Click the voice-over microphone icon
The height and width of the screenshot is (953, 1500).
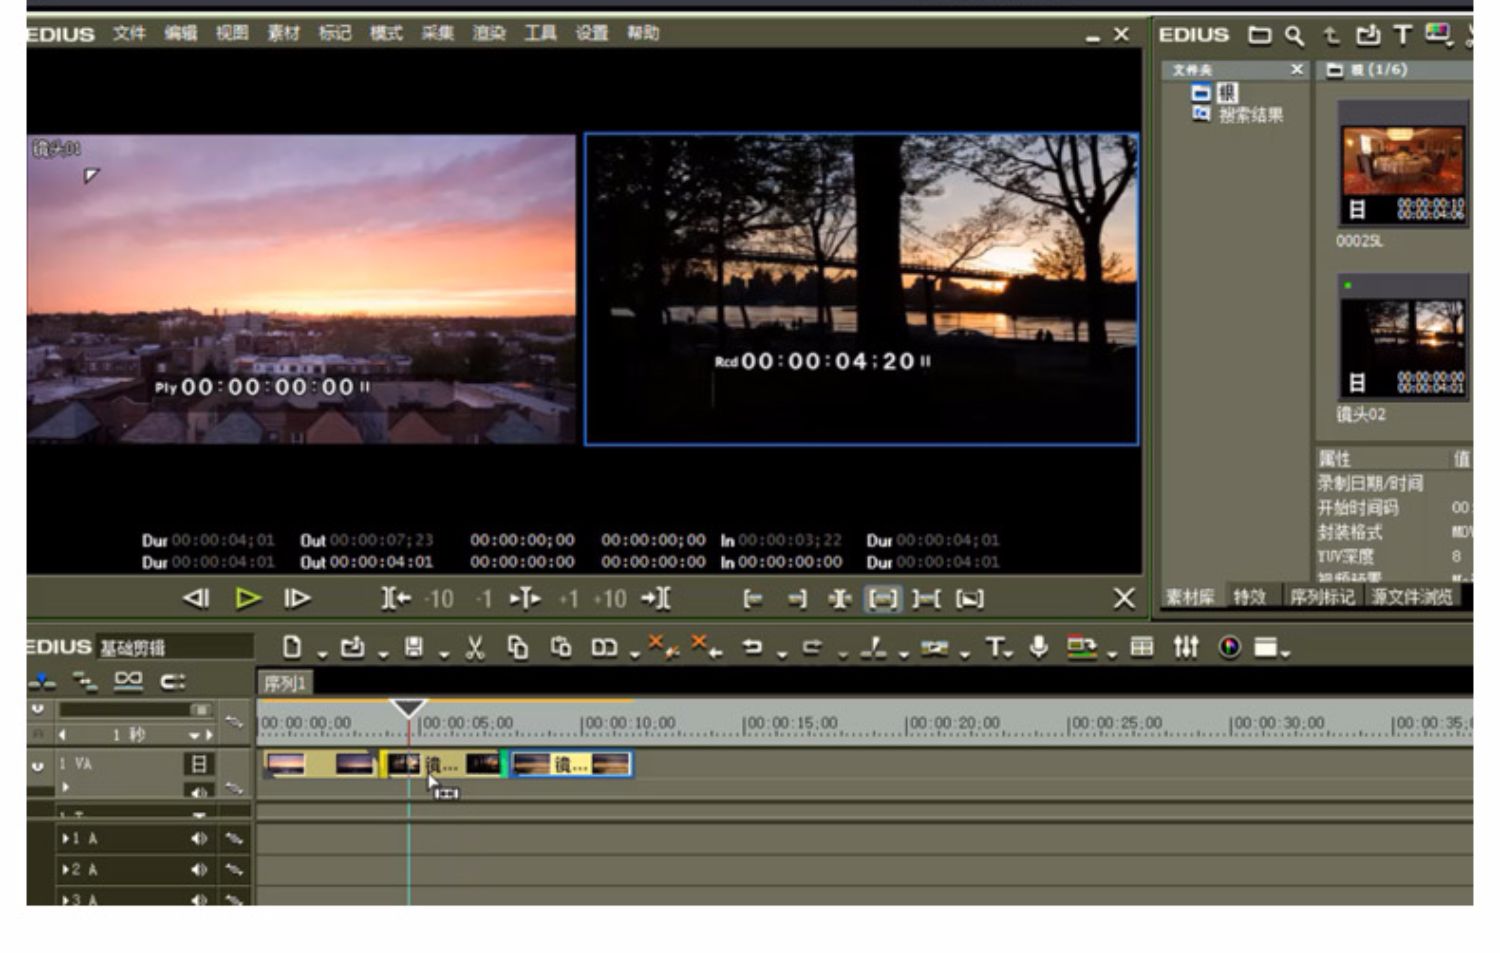[1039, 648]
